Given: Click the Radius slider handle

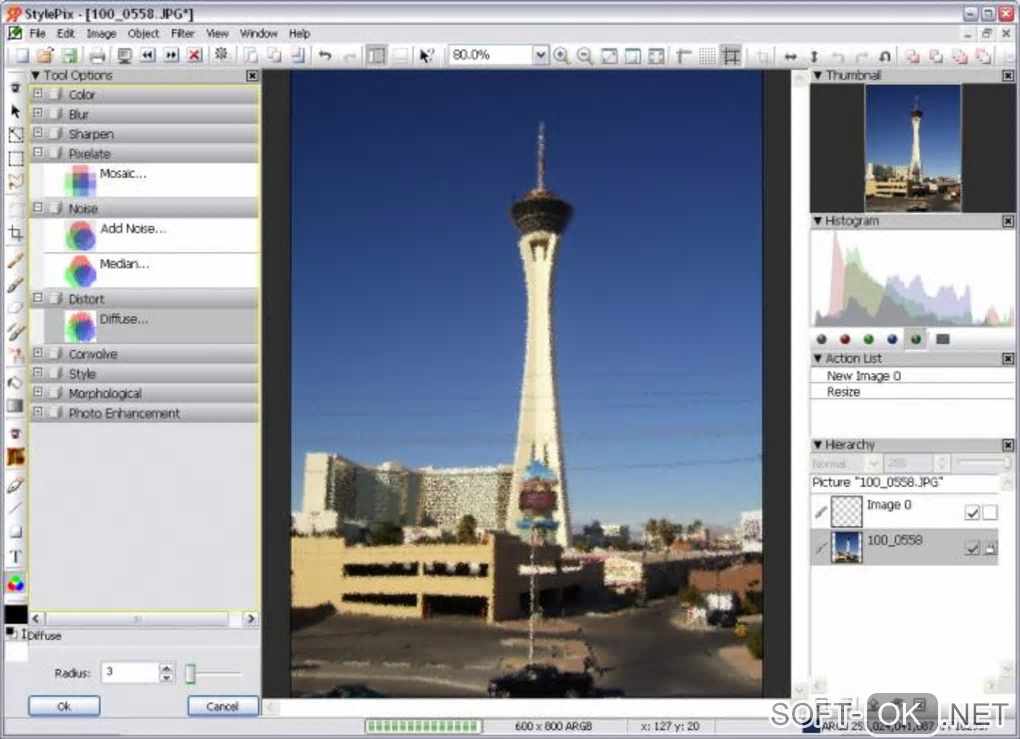Looking at the screenshot, I should click(190, 674).
